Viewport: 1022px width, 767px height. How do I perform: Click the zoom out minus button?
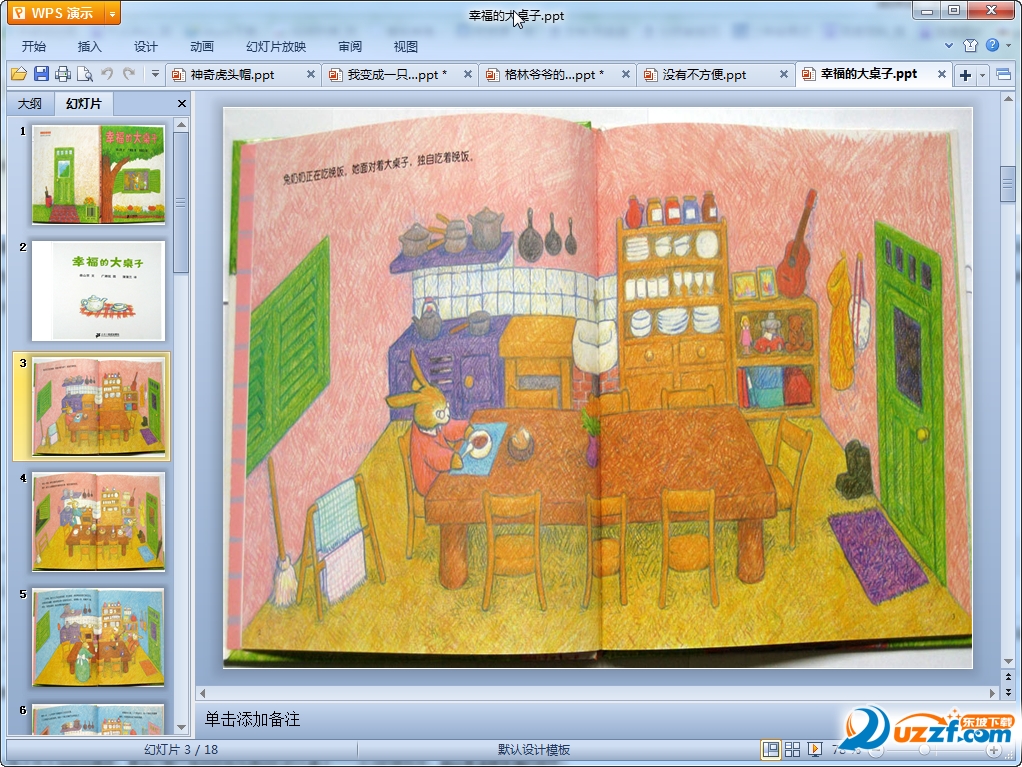point(877,750)
